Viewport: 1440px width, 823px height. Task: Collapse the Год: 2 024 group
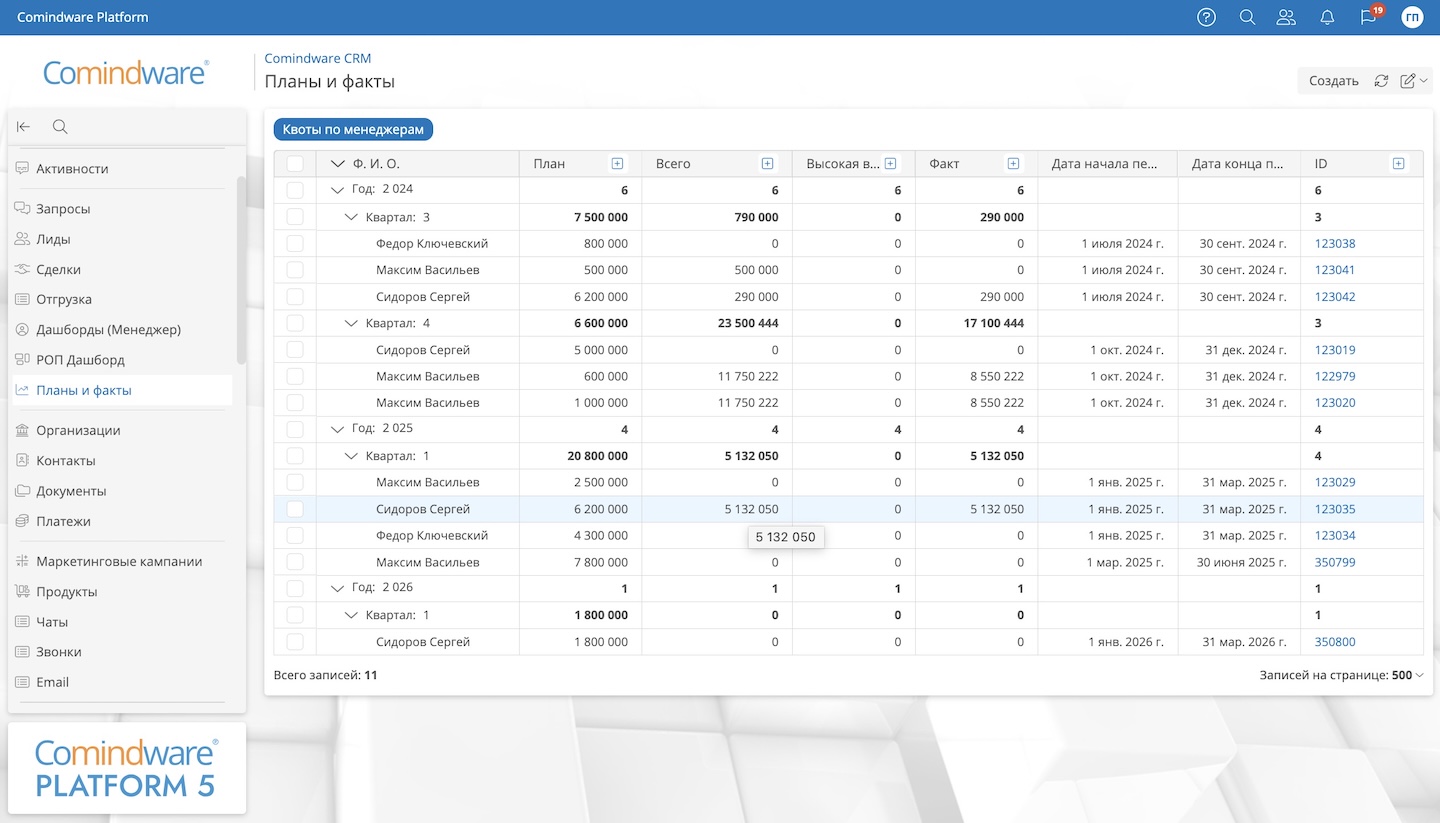(x=337, y=189)
